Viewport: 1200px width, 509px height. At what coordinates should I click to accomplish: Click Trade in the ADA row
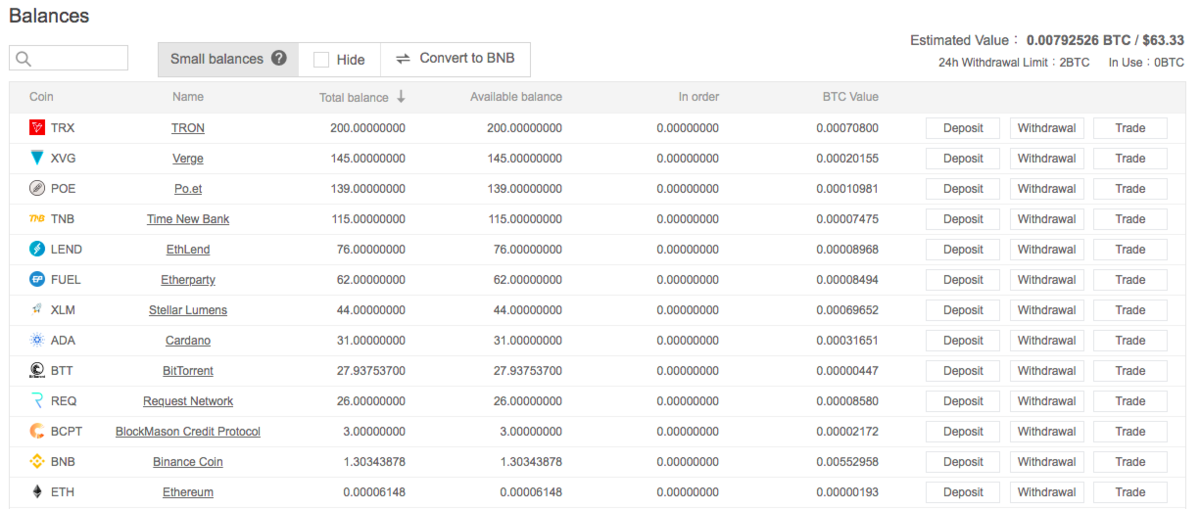(x=1130, y=340)
